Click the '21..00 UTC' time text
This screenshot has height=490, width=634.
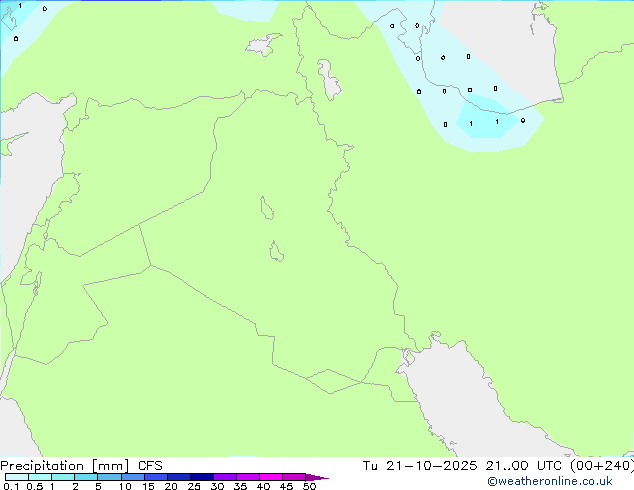pos(524,466)
